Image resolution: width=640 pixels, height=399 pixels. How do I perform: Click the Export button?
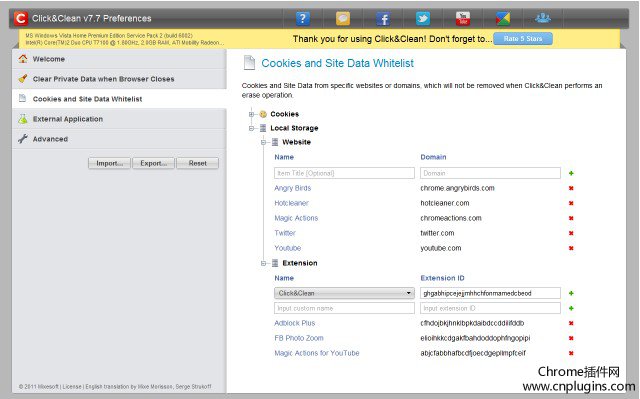(153, 163)
